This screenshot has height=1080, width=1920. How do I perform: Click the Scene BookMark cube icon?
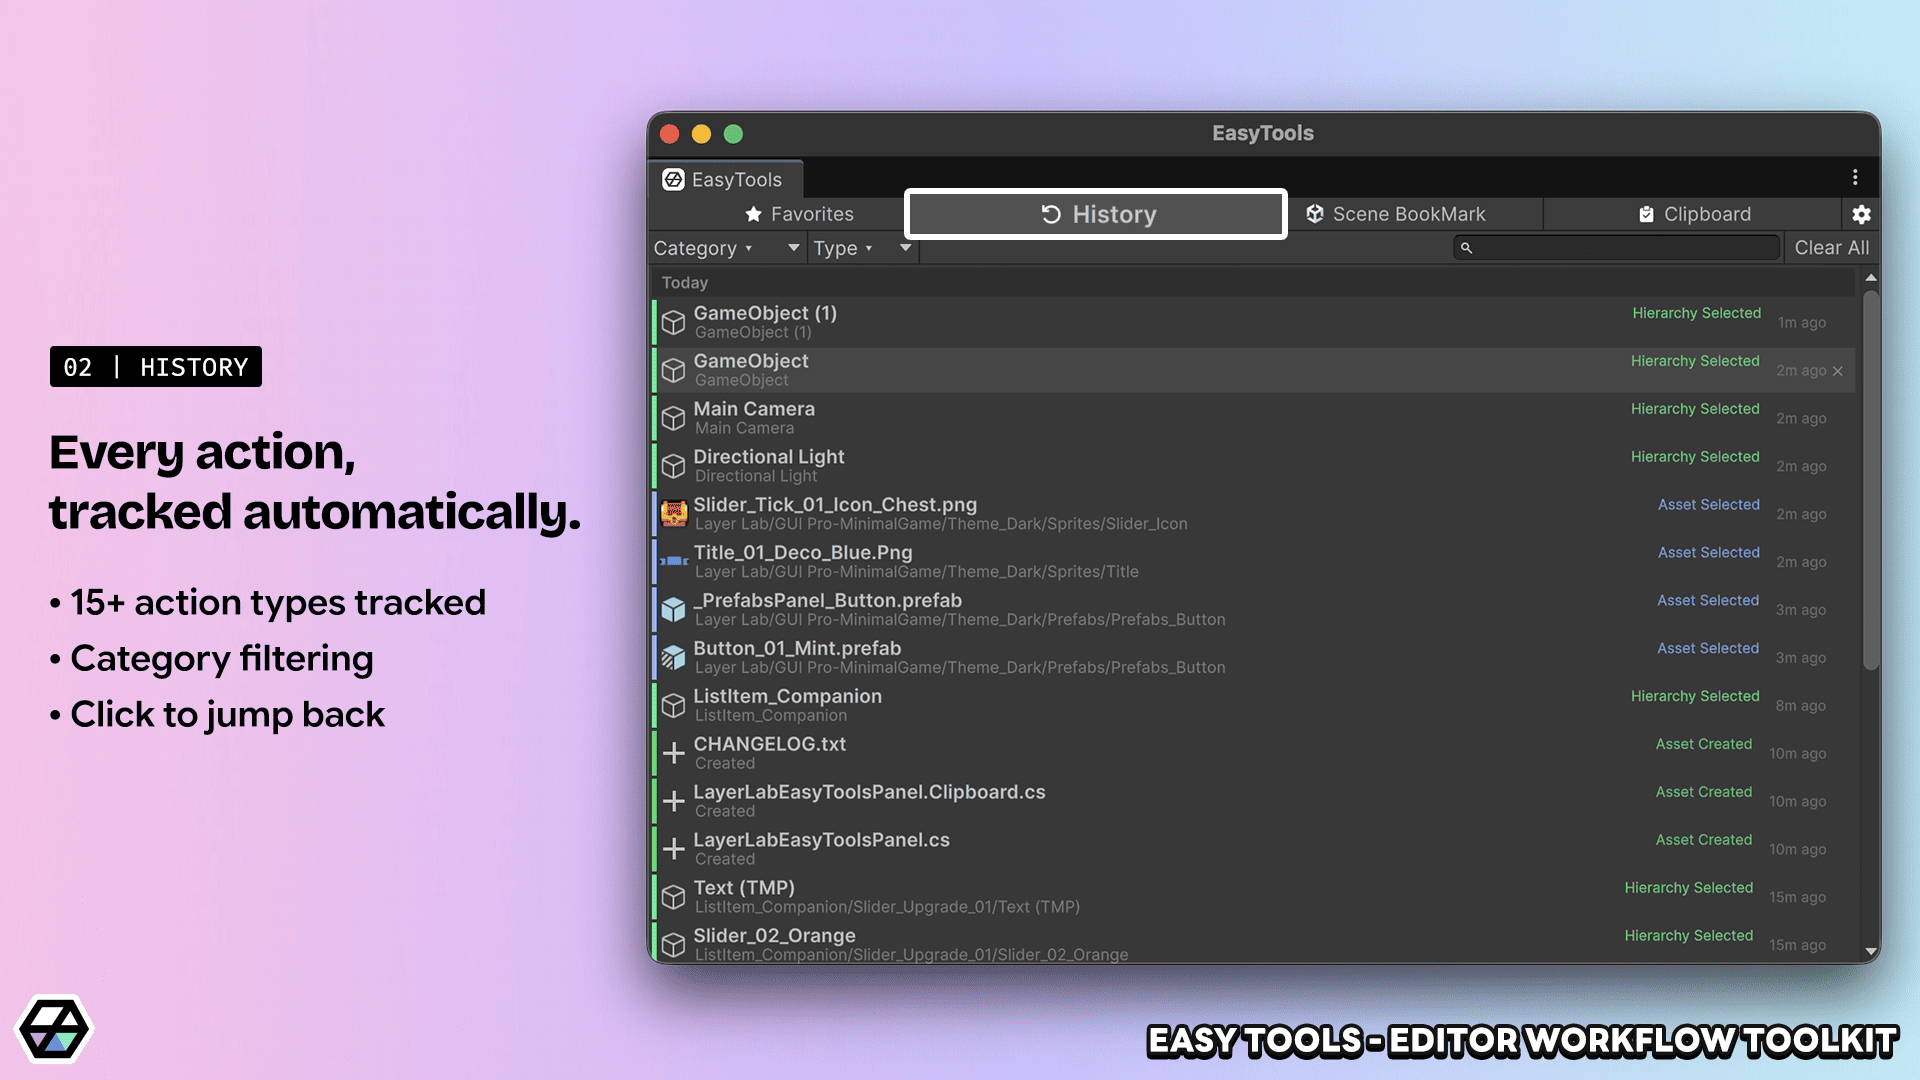coord(1315,214)
